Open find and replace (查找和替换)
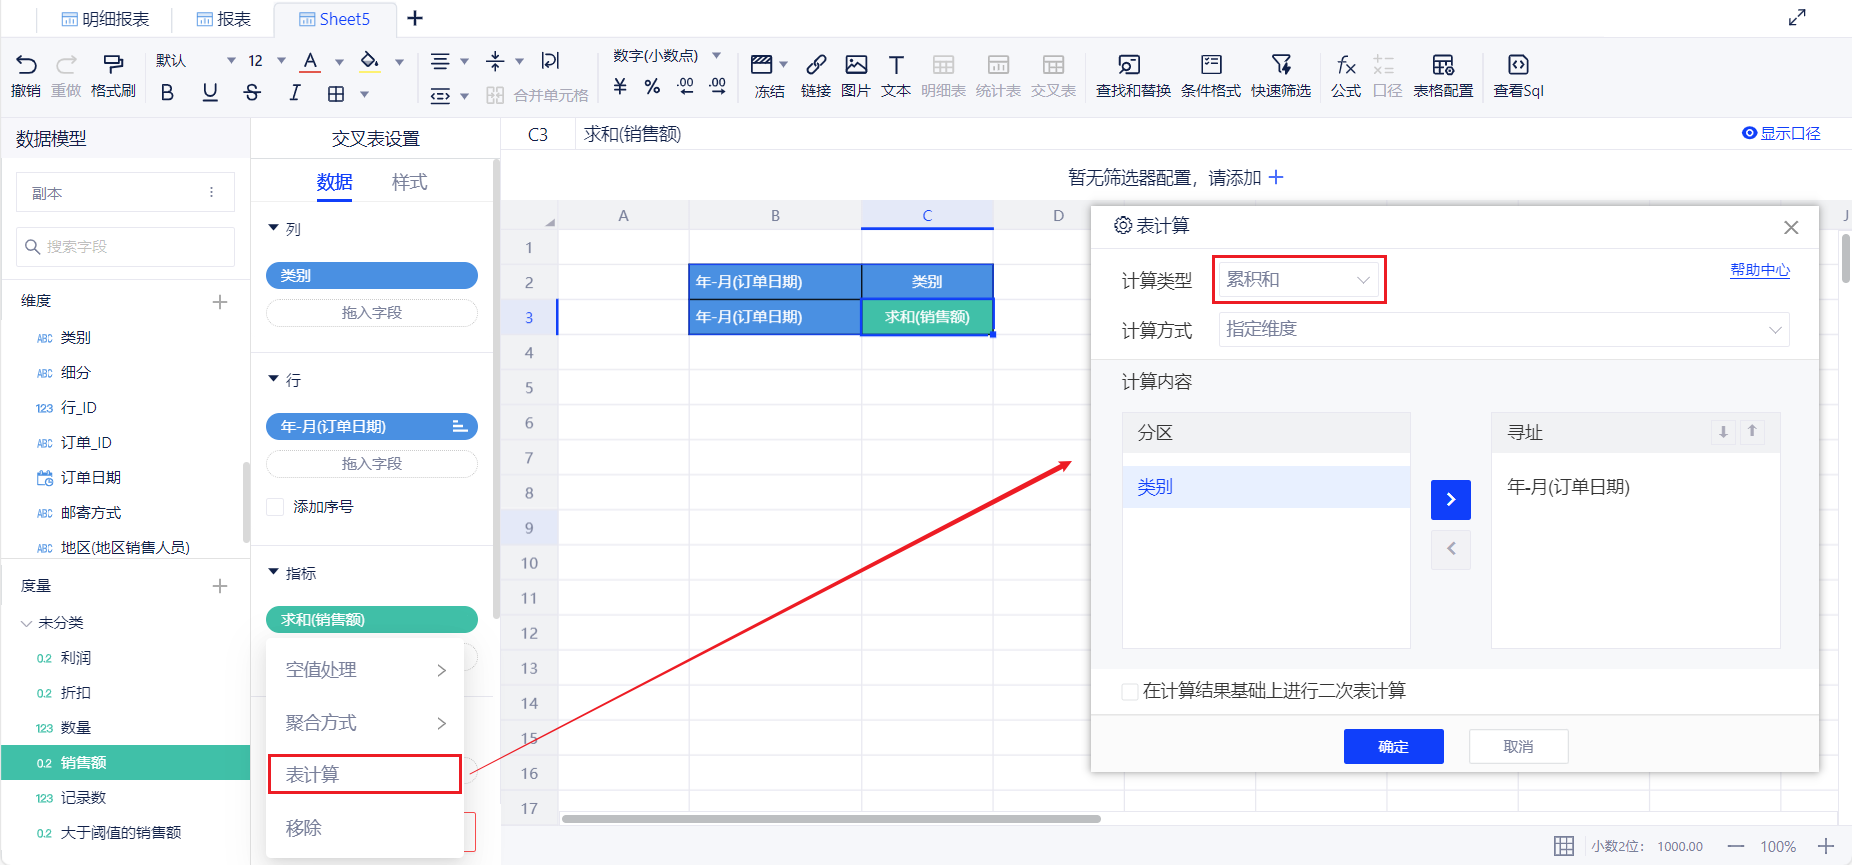 1129,66
